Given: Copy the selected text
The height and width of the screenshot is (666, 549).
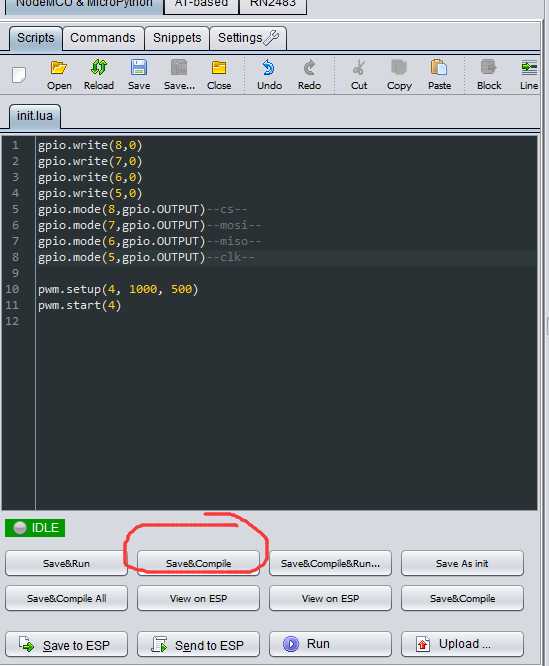Looking at the screenshot, I should 399,75.
